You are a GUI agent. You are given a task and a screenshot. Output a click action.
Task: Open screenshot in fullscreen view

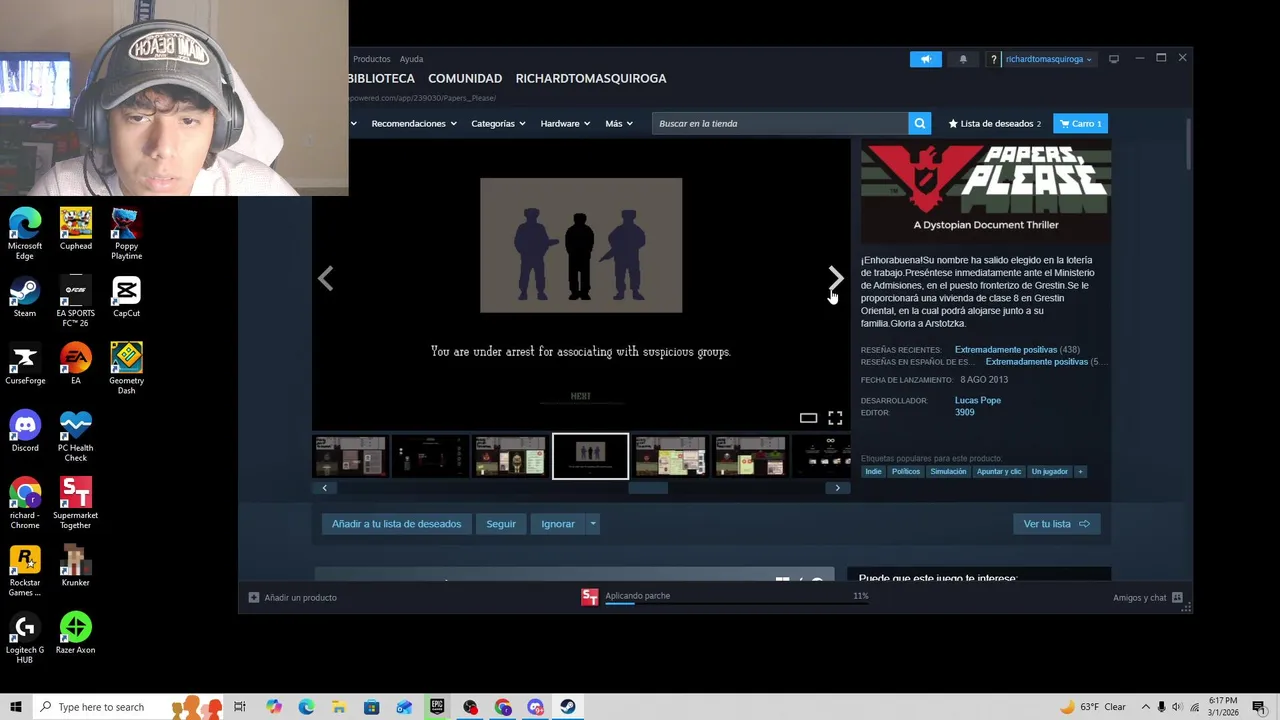tap(835, 418)
